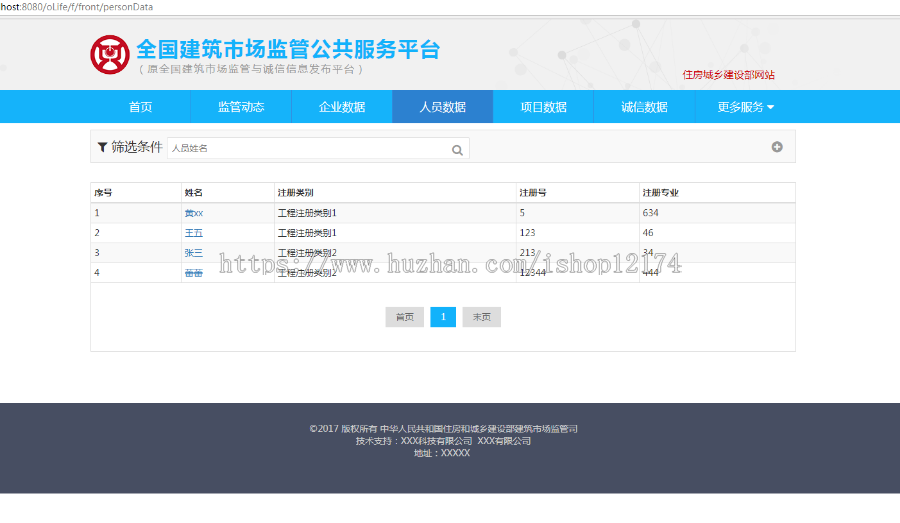Open the 住房城乡建设部网站 link
Screen dimensions: 900x523
point(728,75)
